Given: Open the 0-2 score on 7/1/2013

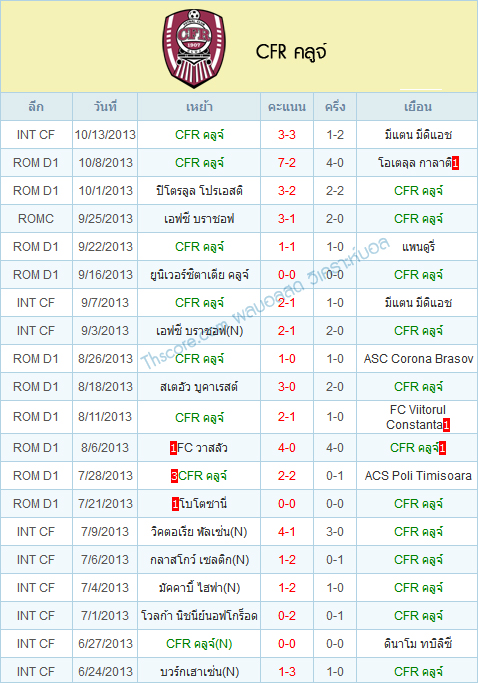Looking at the screenshot, I should click(287, 616).
